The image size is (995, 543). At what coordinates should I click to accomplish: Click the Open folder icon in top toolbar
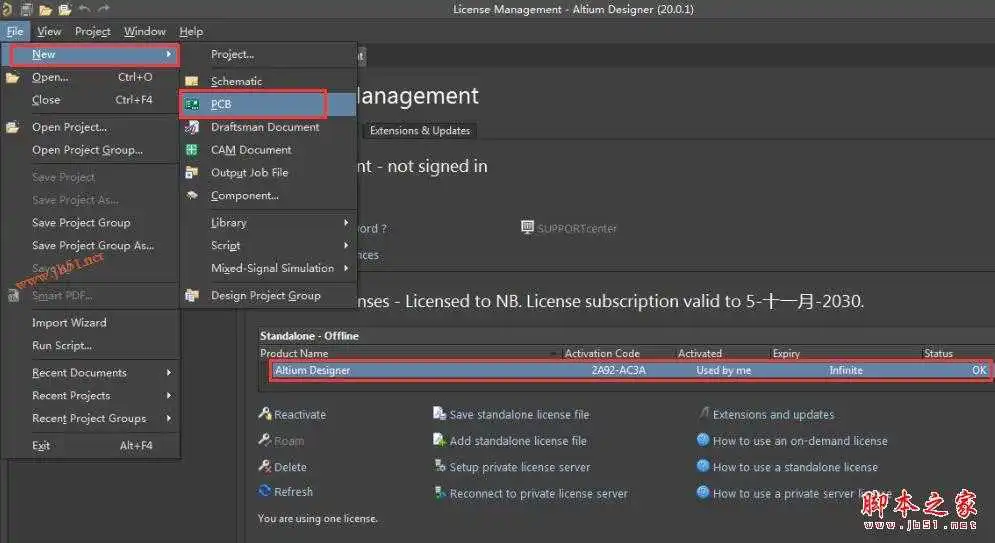(x=46, y=9)
